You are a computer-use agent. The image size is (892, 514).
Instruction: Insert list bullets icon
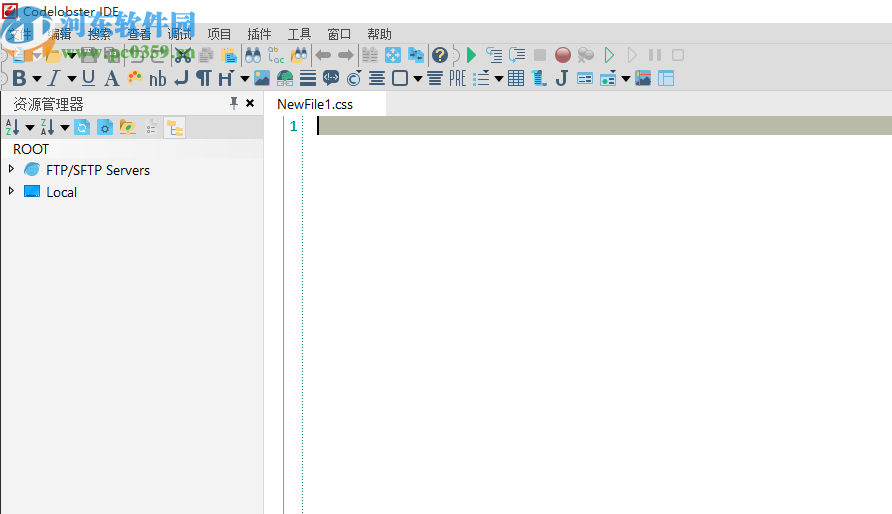pos(481,78)
